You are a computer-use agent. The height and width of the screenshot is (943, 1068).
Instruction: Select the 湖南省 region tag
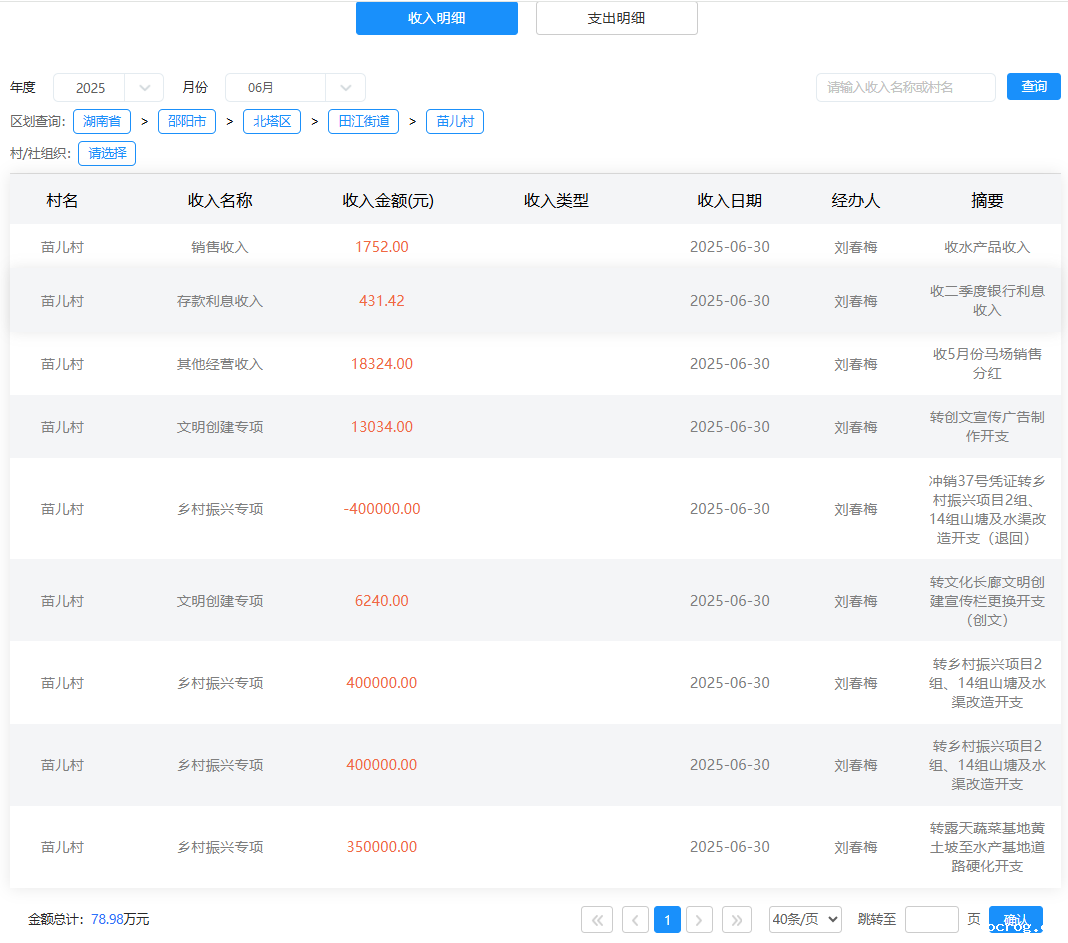[x=102, y=122]
